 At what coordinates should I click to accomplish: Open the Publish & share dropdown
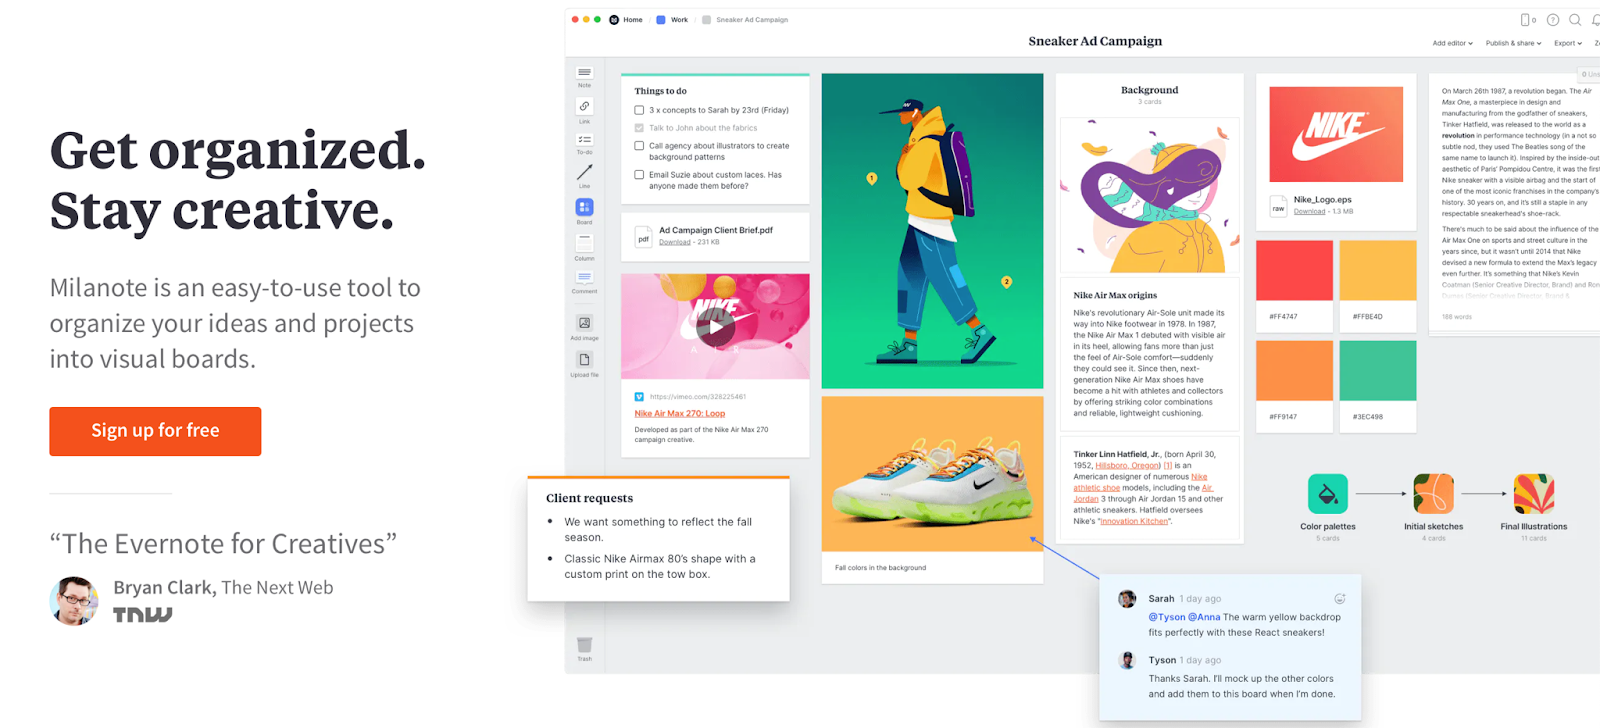point(1513,43)
